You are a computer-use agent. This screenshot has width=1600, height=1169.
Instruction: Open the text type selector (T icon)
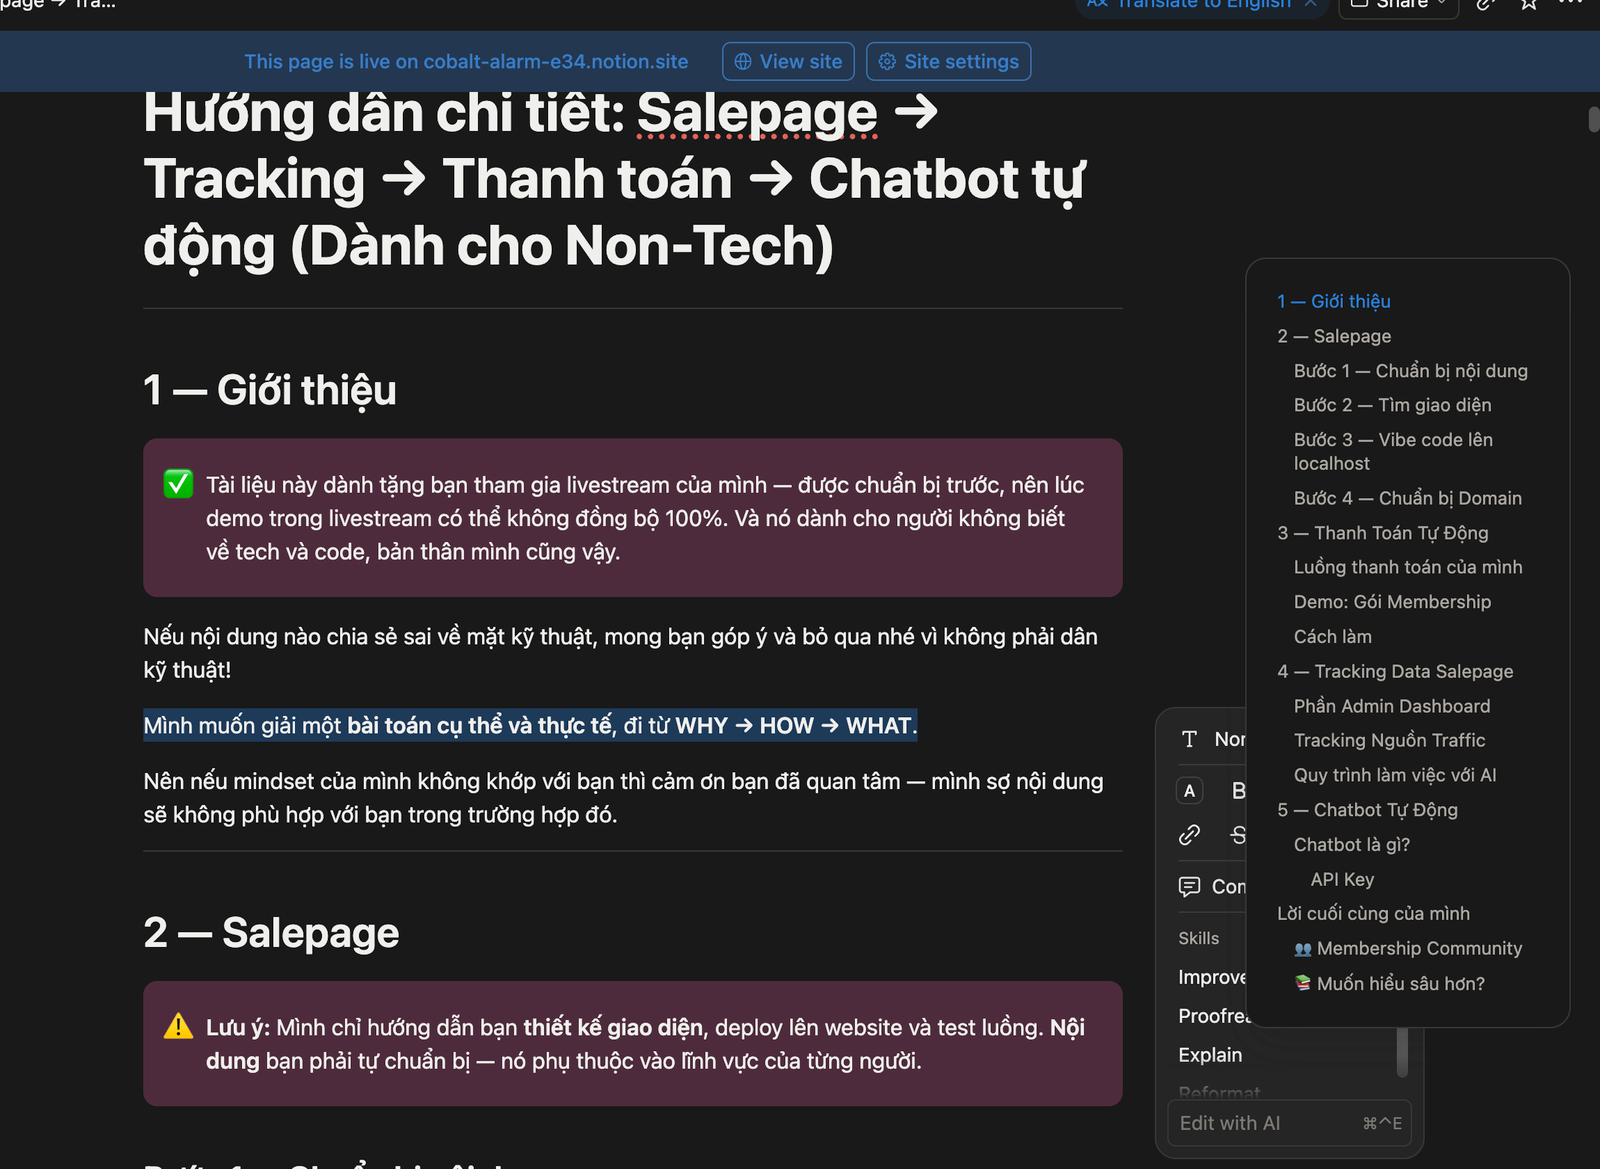pyautogui.click(x=1189, y=739)
